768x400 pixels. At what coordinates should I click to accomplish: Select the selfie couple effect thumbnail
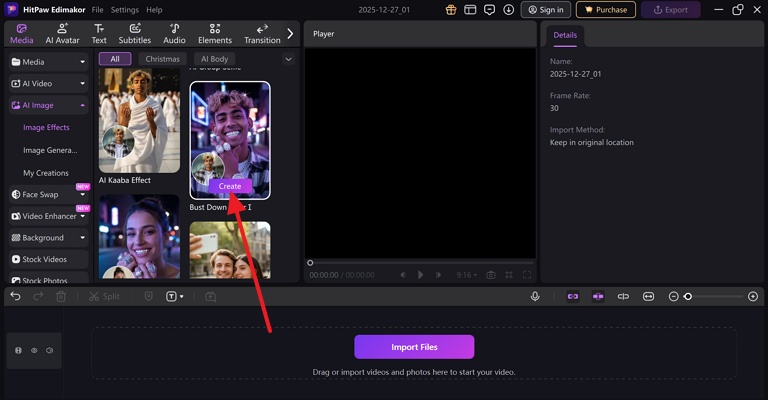click(230, 250)
